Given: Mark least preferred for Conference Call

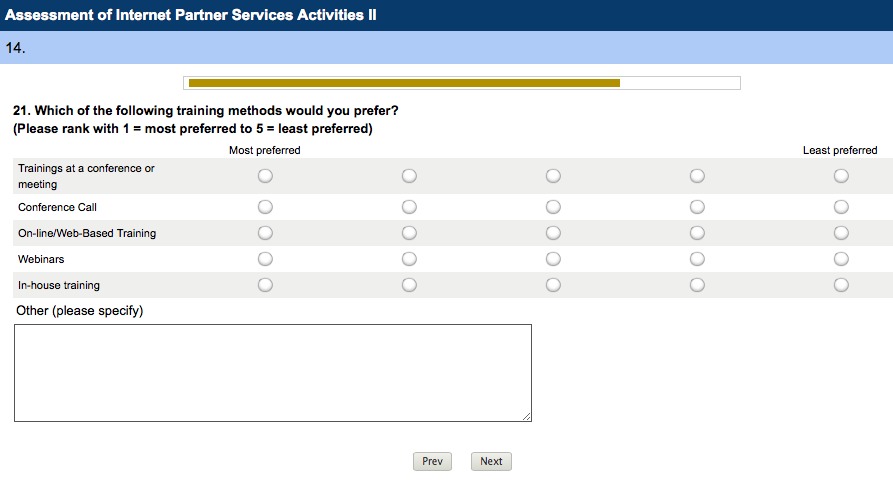Looking at the screenshot, I should 841,207.
